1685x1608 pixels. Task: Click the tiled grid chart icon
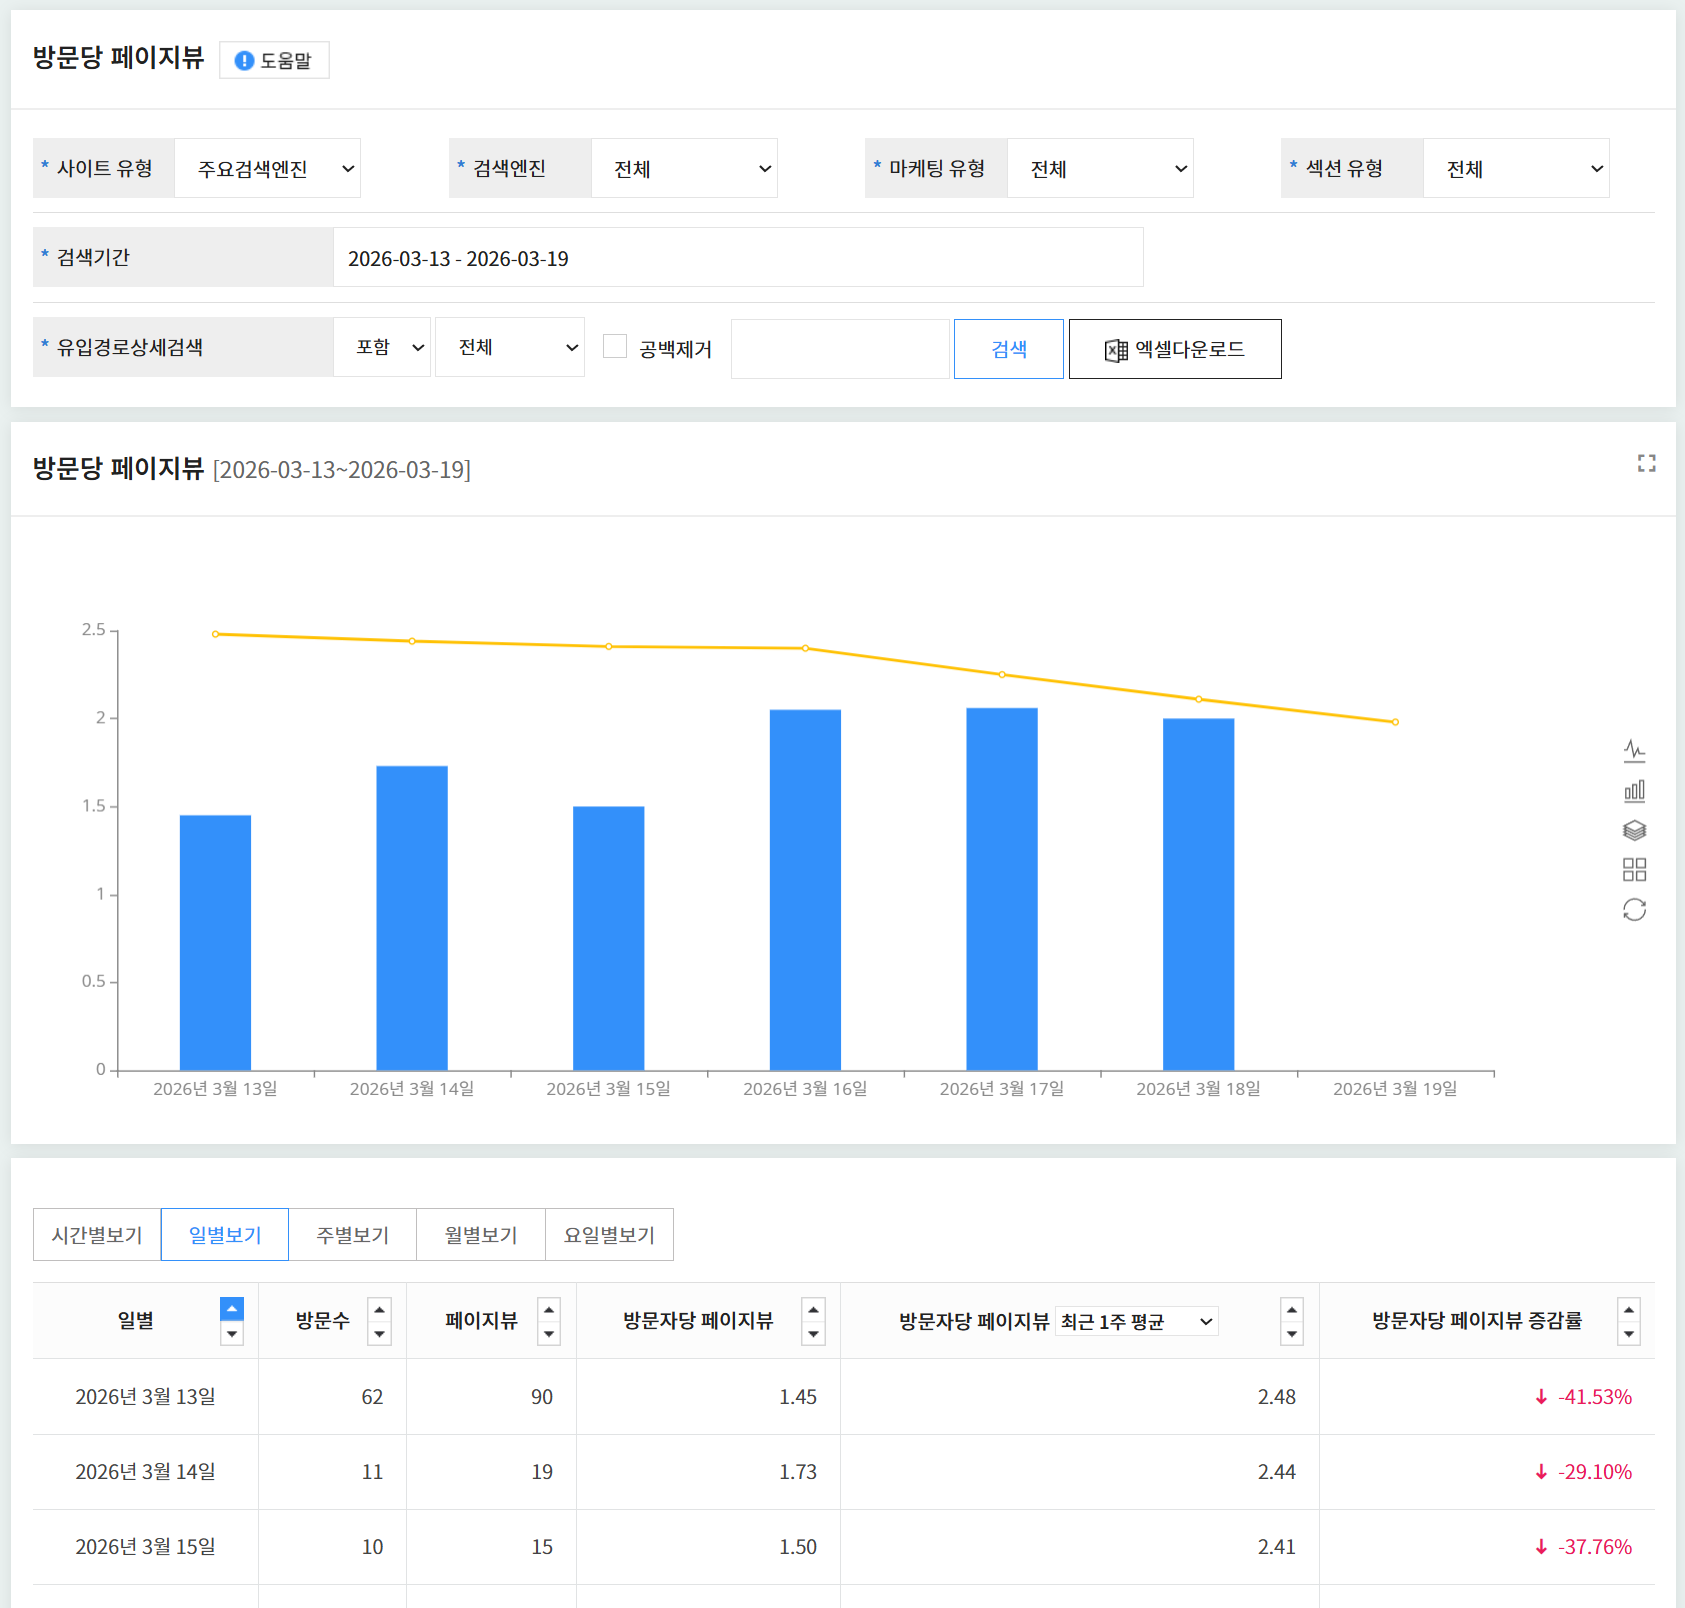1634,870
